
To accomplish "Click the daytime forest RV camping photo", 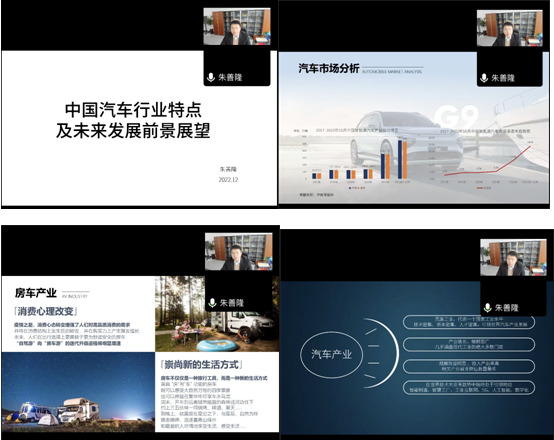I will (217, 314).
